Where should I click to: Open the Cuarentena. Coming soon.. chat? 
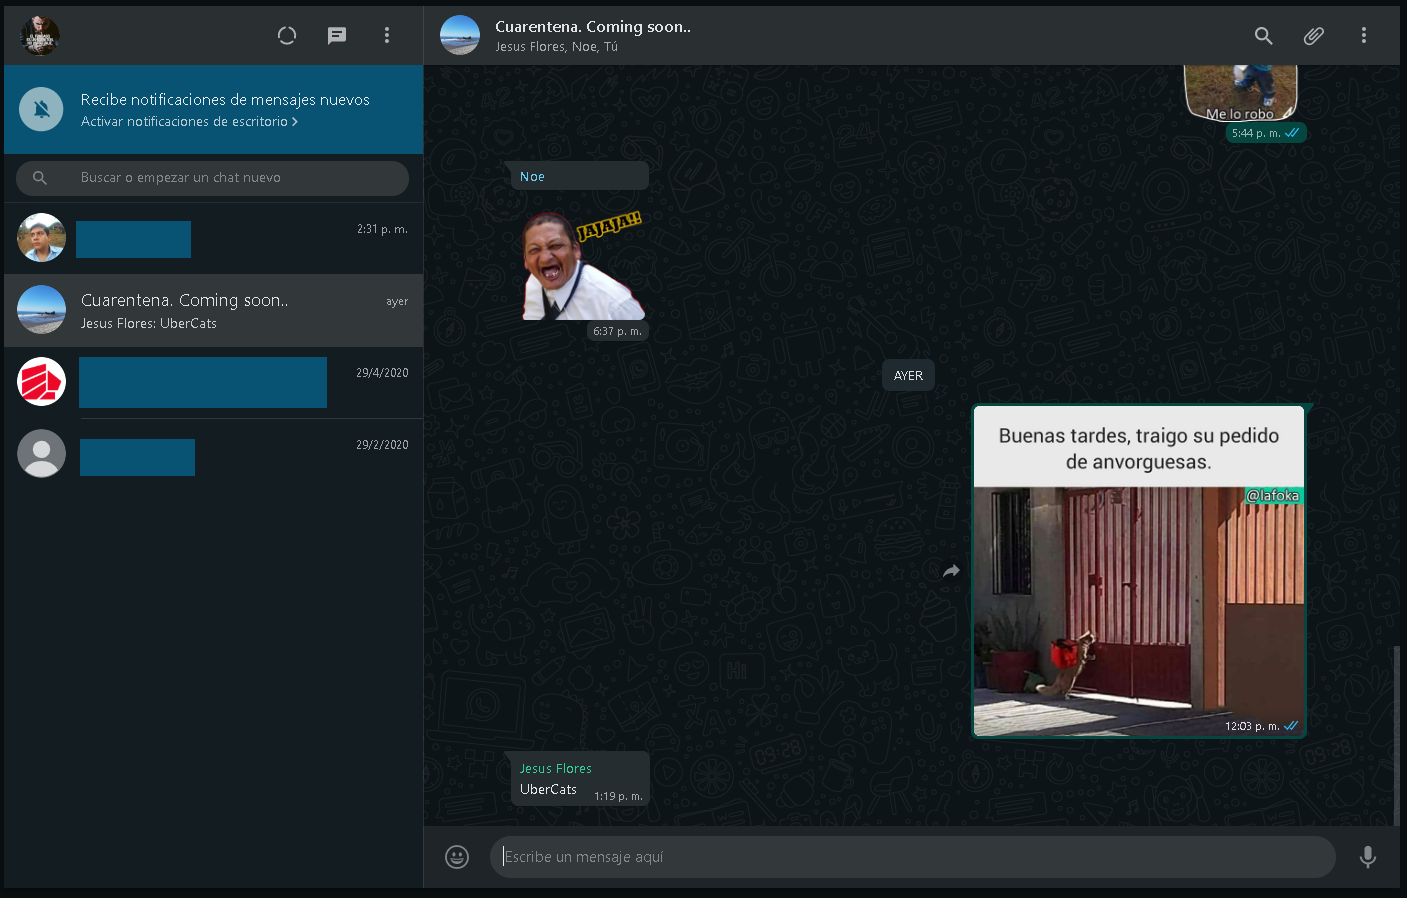click(213, 311)
